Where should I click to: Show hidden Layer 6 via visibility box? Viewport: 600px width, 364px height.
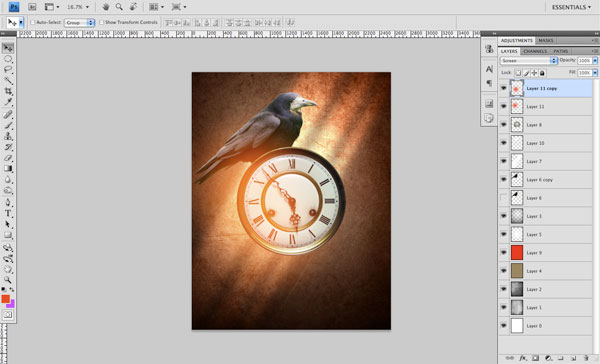[x=504, y=198]
